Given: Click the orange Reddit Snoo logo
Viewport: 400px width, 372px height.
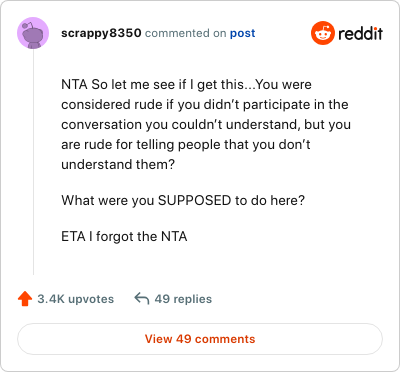Looking at the screenshot, I should 323,33.
